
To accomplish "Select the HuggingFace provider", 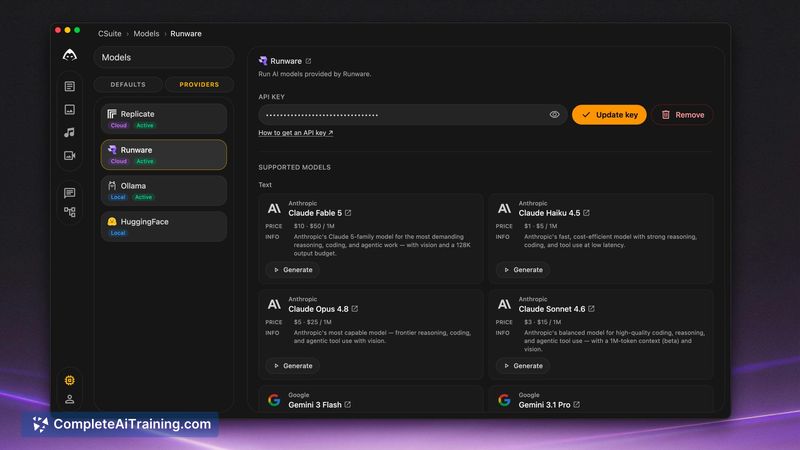I will 164,226.
